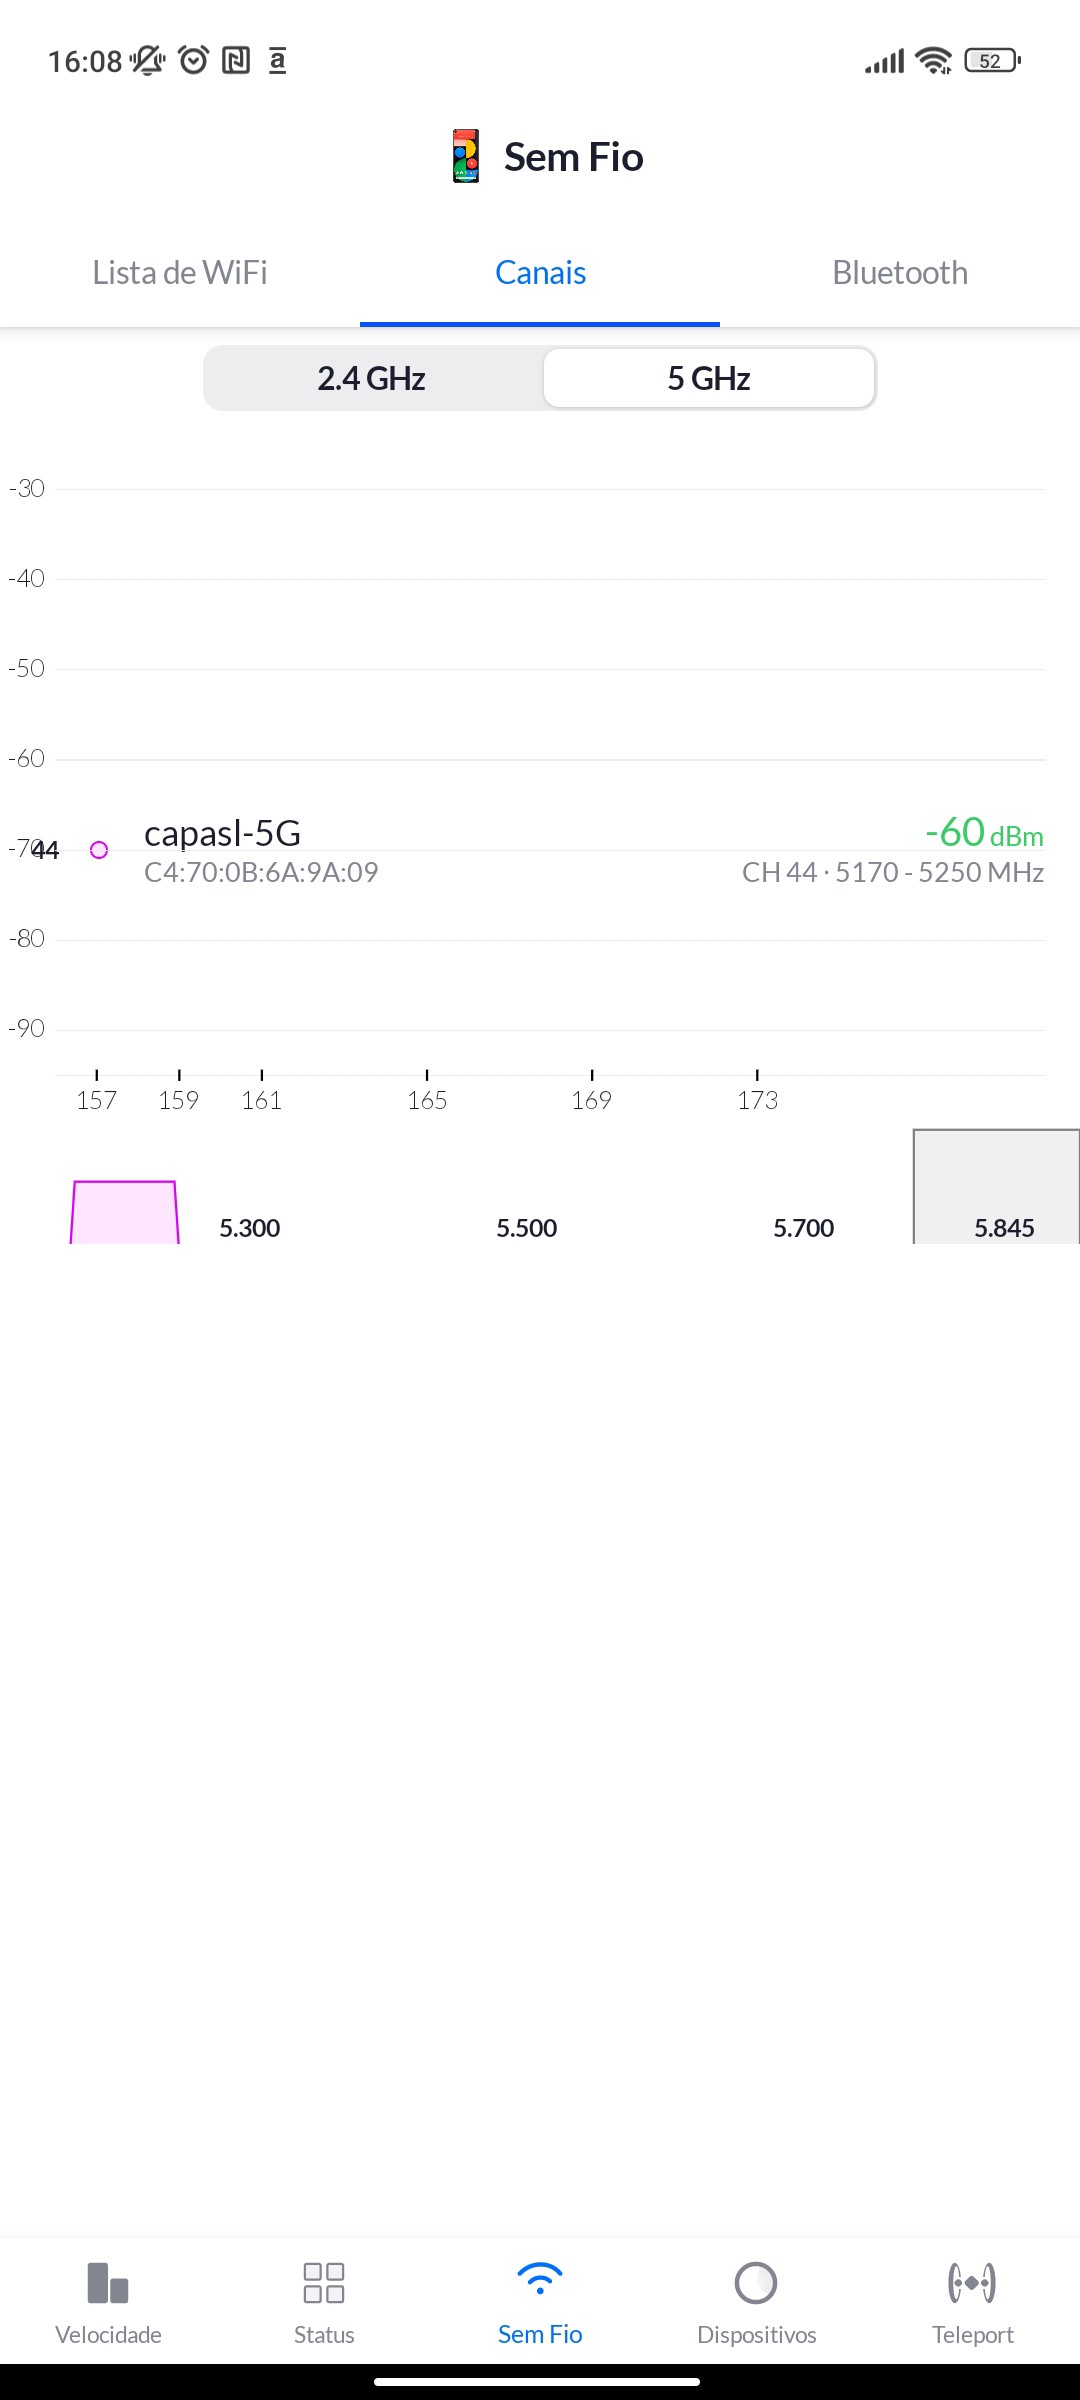
Task: Tap the -60 dBm signal reading
Action: (984, 832)
